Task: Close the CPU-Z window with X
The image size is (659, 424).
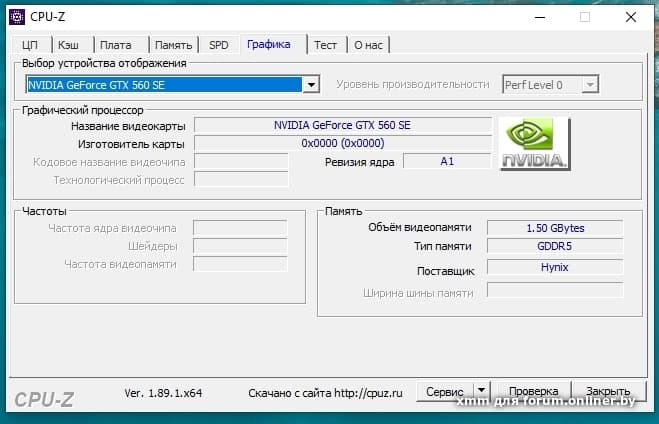Action: pyautogui.click(x=630, y=17)
